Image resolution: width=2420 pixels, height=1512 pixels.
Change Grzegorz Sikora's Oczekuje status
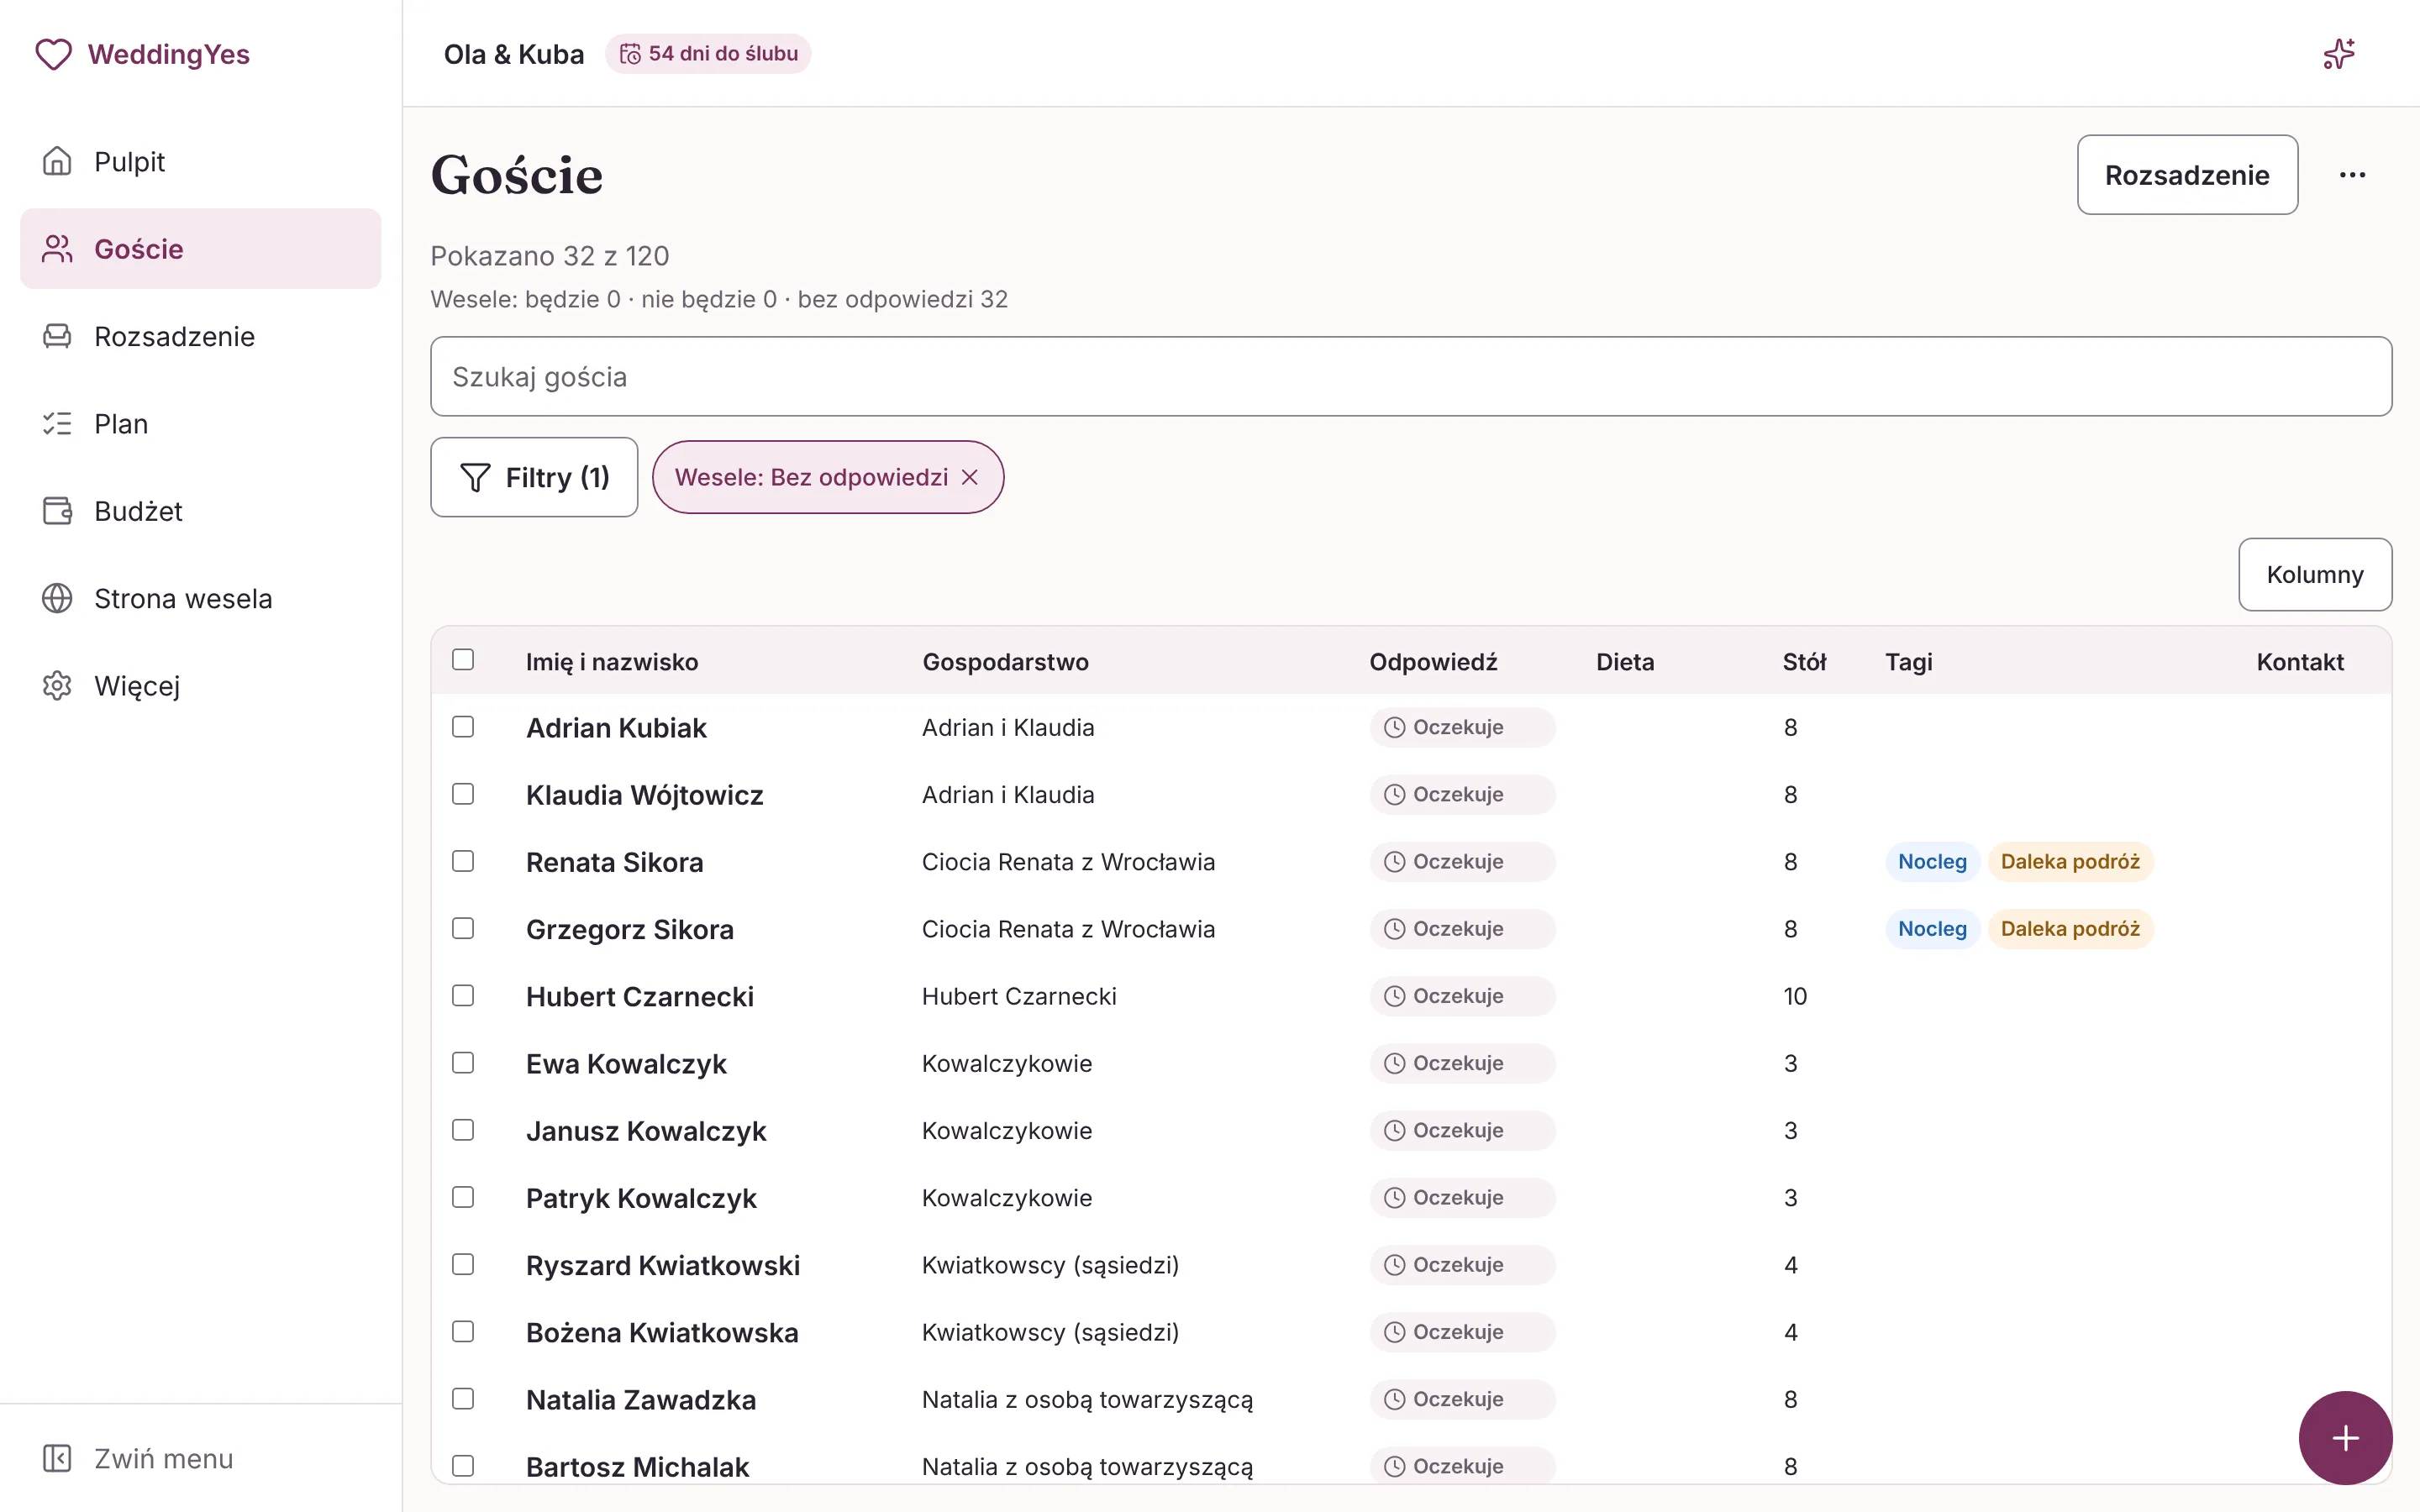(1462, 929)
